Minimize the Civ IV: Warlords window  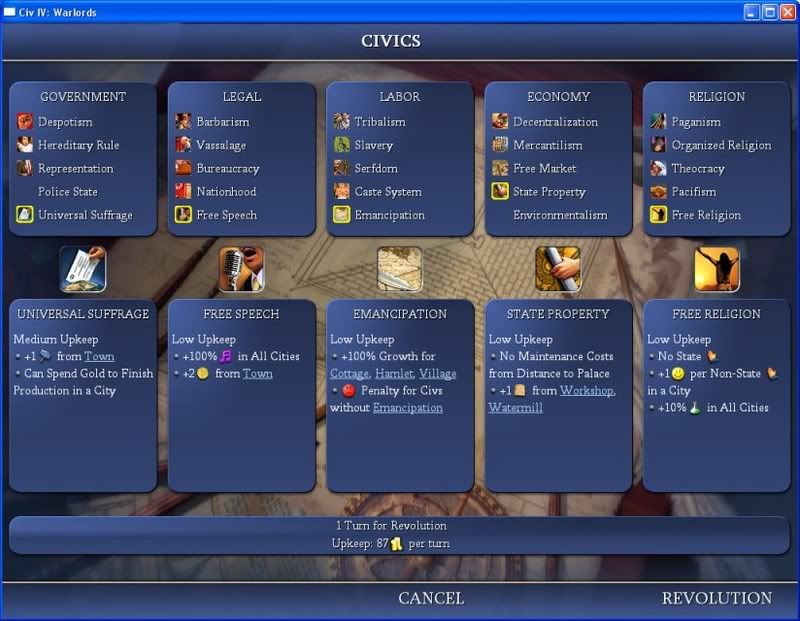click(752, 12)
